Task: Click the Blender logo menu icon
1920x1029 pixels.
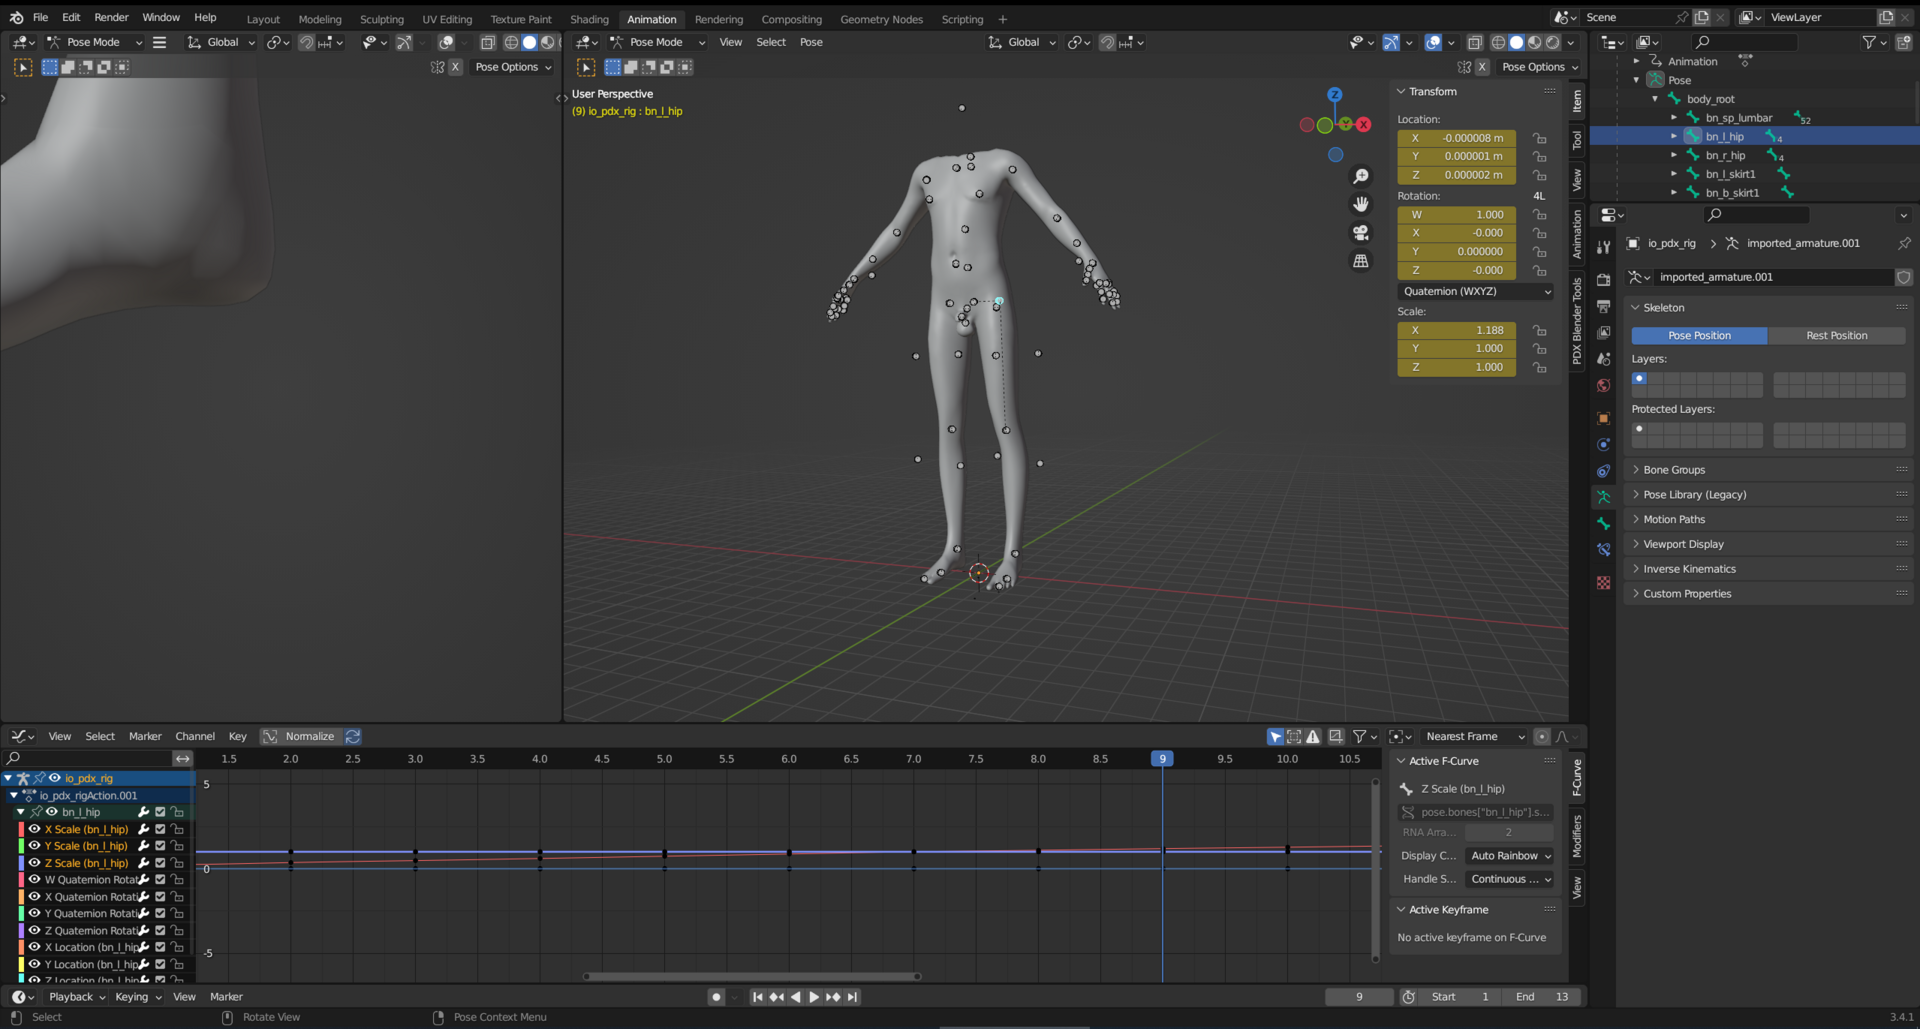Action: point(16,17)
